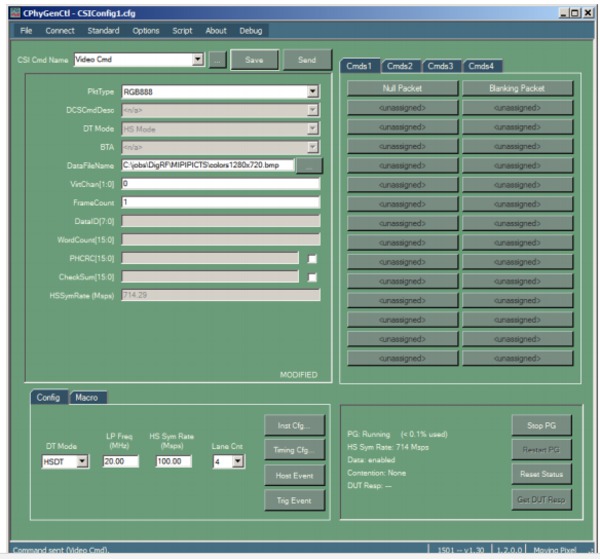Image resolution: width=600 pixels, height=559 pixels.
Task: Expand the HS Mode DT Mode dropdown
Action: [x=313, y=129]
